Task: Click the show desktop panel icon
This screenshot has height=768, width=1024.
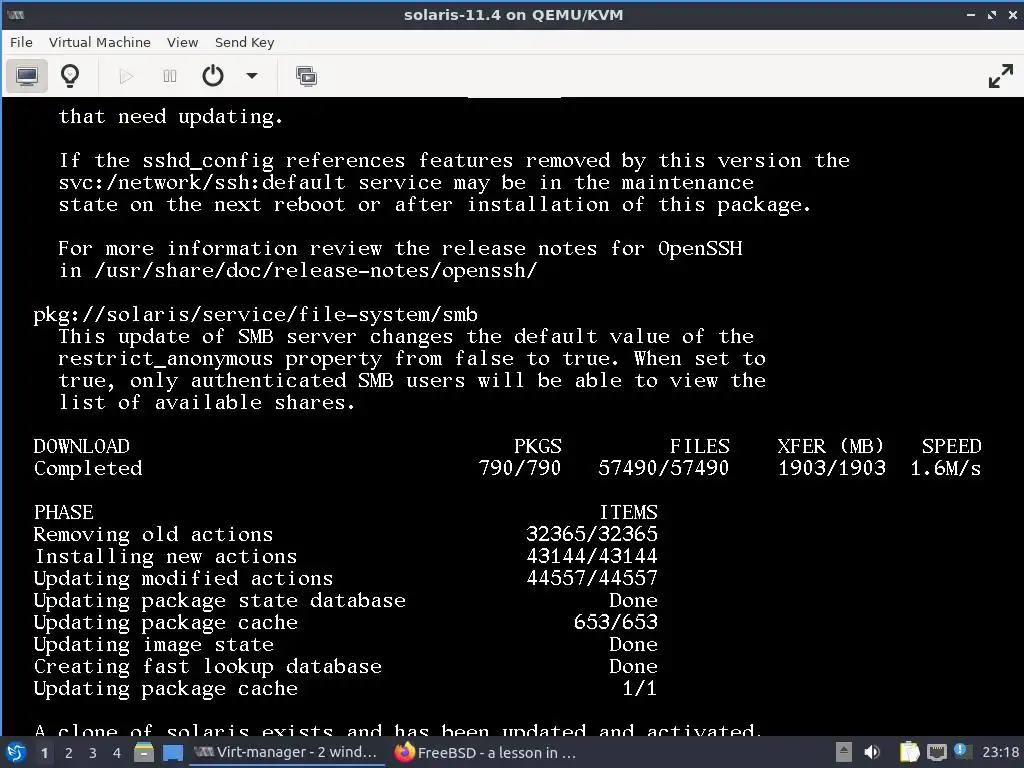Action: (172, 752)
